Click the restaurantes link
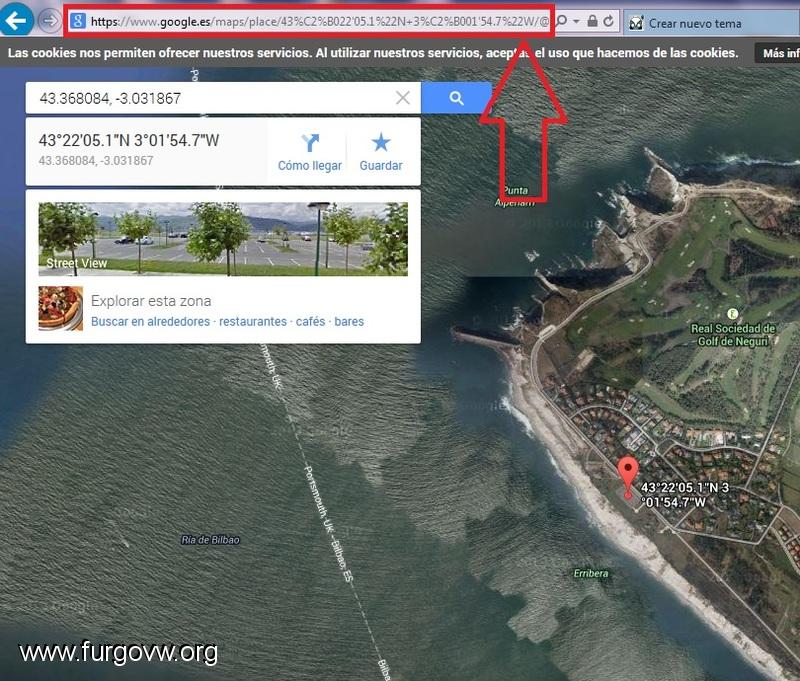The width and height of the screenshot is (800, 681). click(x=253, y=321)
